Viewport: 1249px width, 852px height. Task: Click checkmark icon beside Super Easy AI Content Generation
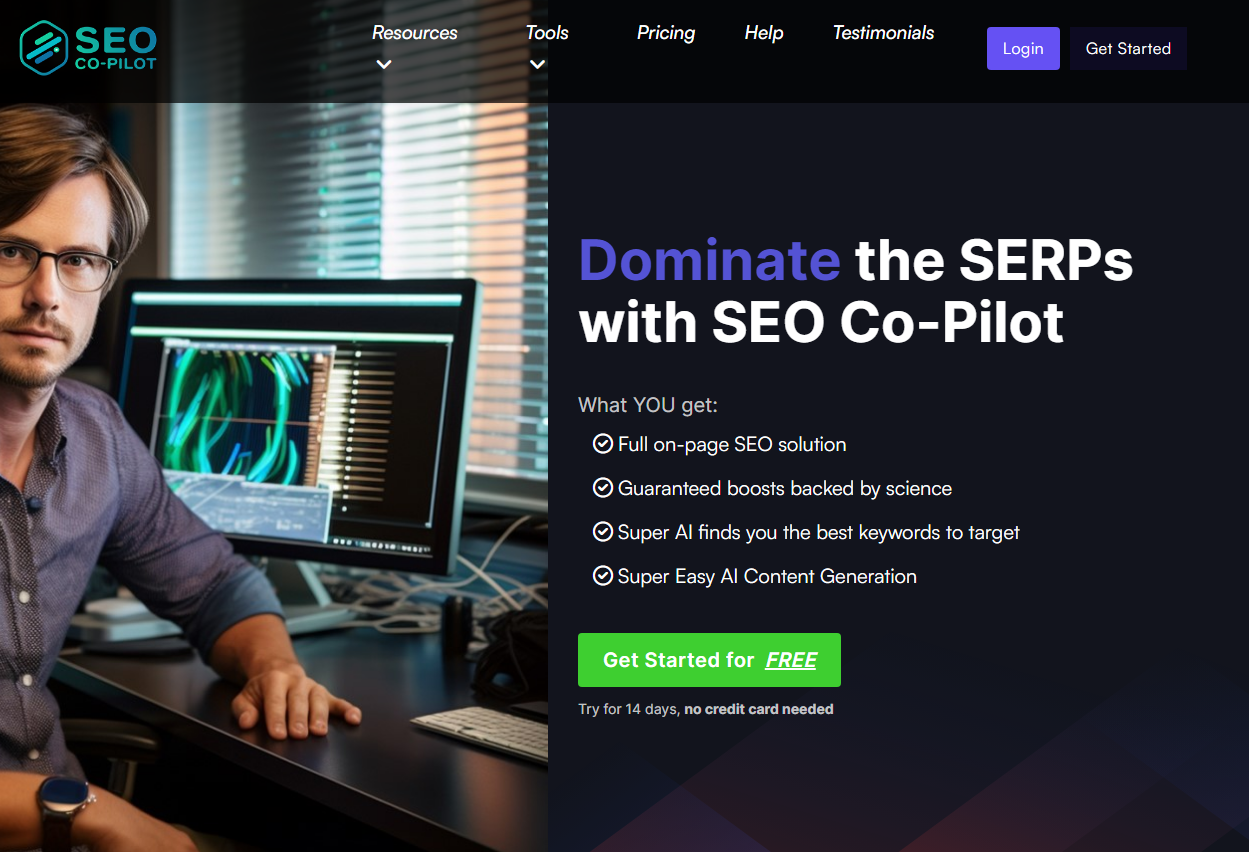click(603, 575)
